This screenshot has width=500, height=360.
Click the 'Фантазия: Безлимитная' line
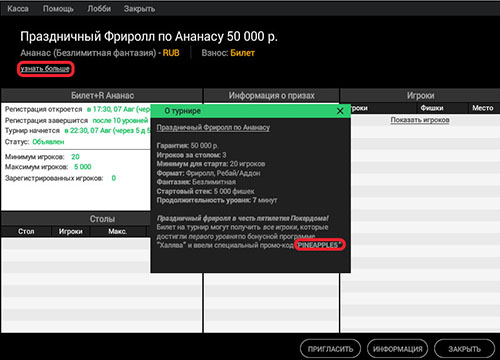[x=196, y=182]
